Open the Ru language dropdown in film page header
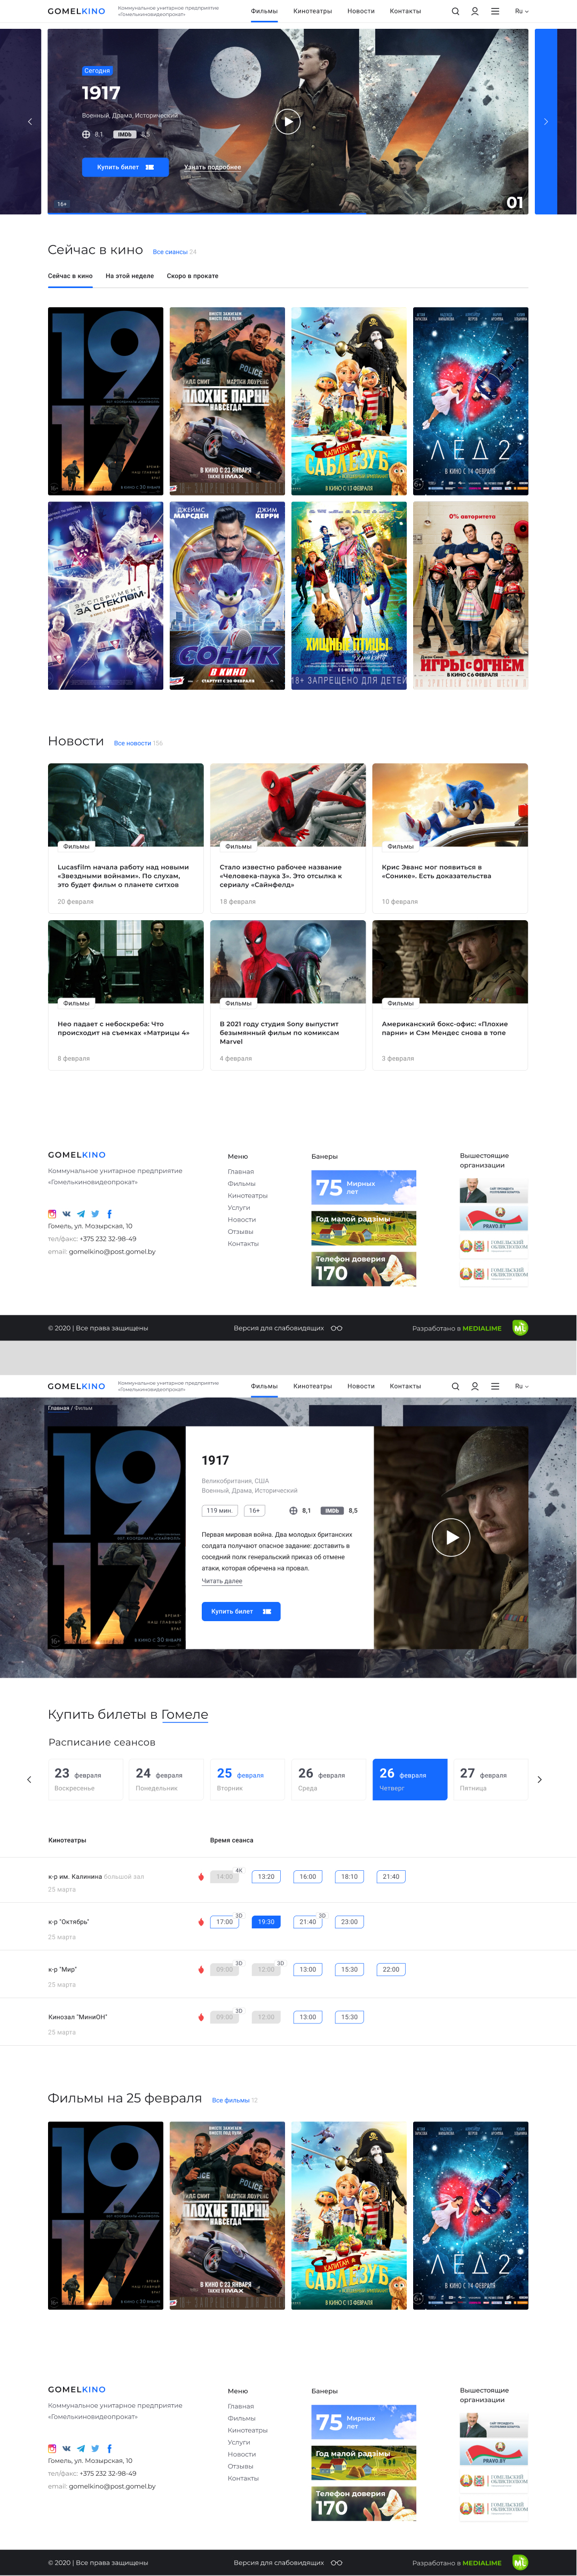This screenshot has width=577, height=2576. 521,1386
